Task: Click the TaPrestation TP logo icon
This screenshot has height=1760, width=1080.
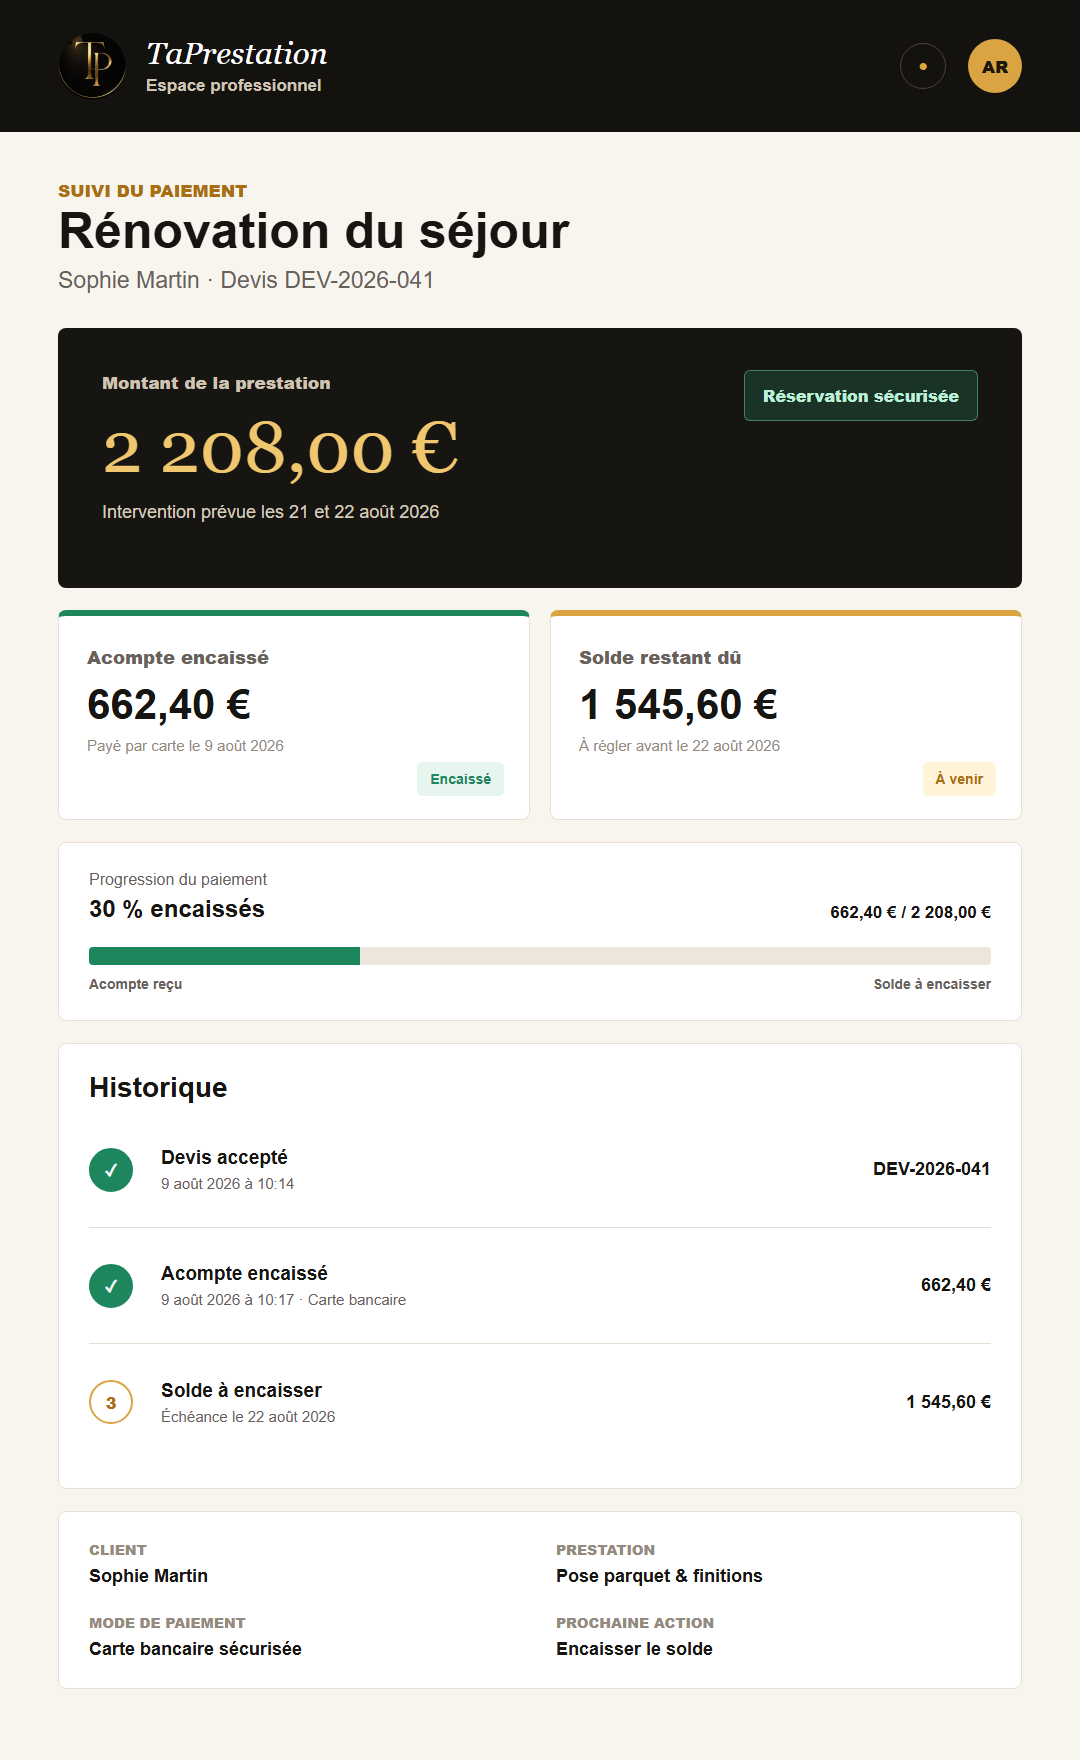Action: pyautogui.click(x=92, y=66)
